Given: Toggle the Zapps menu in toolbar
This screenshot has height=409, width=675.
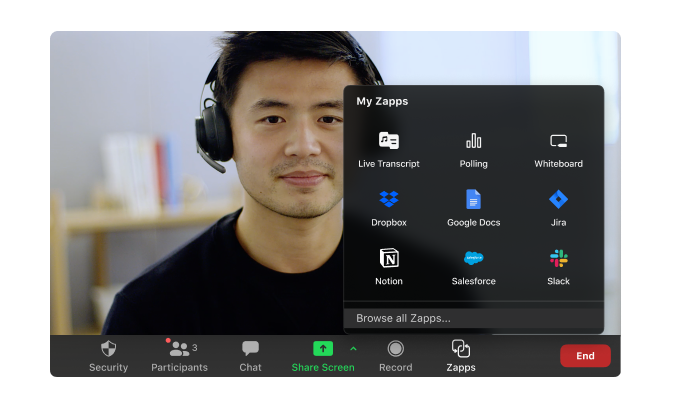Looking at the screenshot, I should [x=460, y=356].
